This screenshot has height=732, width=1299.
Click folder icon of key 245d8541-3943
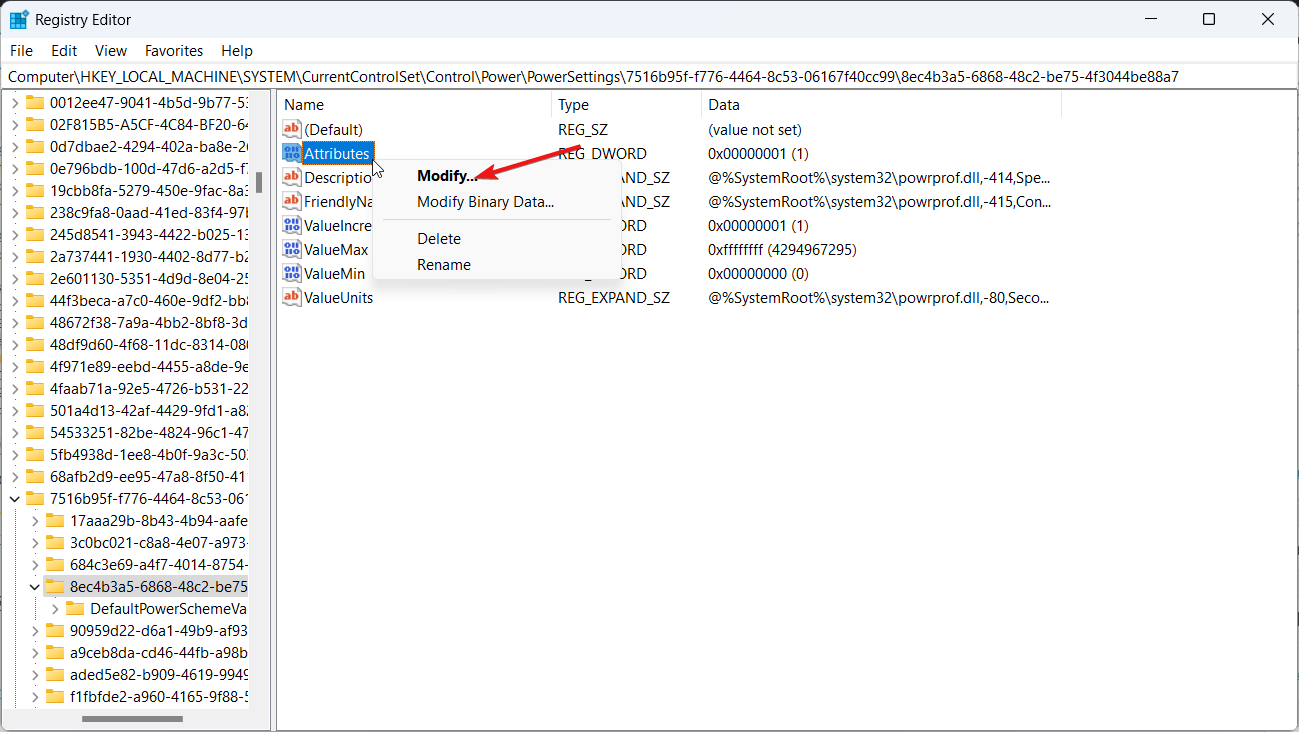click(35, 234)
